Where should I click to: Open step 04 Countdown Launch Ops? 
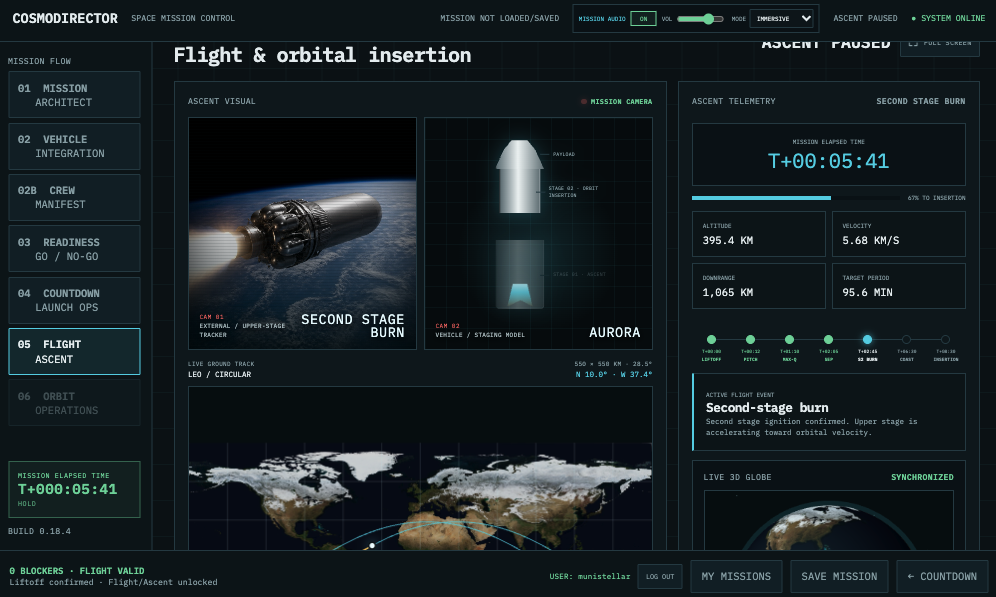tap(74, 300)
